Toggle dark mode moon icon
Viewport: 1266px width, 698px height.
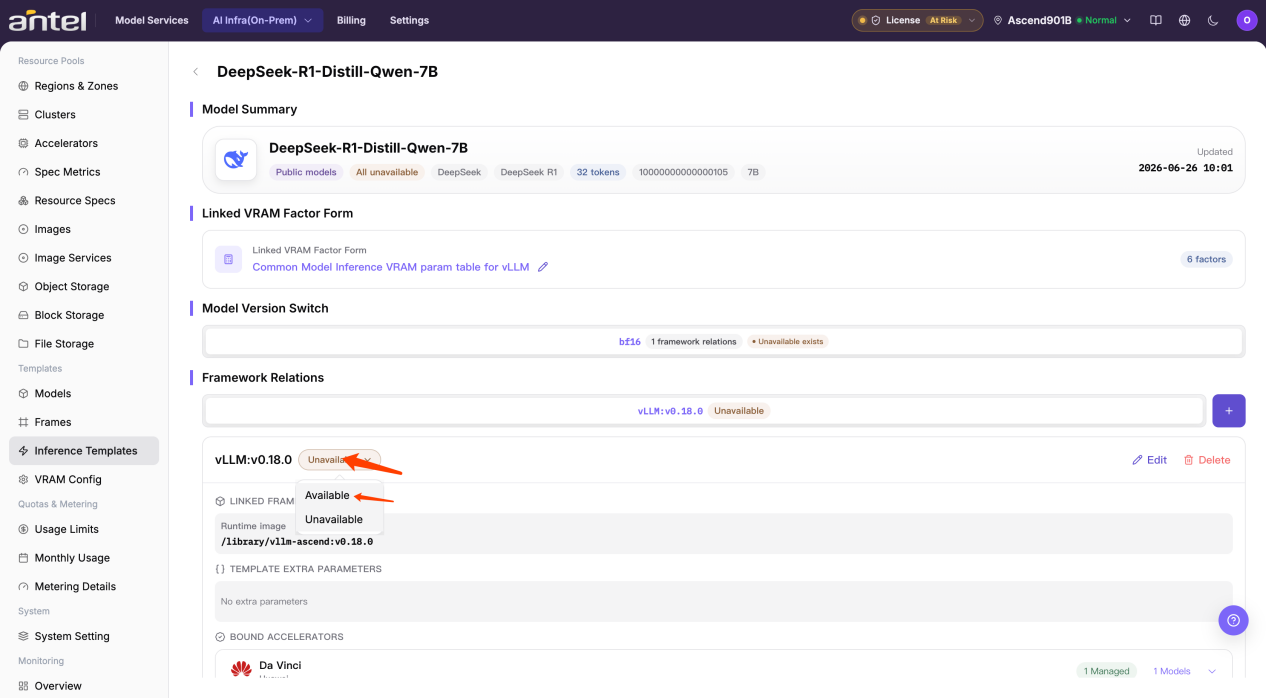[x=1213, y=20]
